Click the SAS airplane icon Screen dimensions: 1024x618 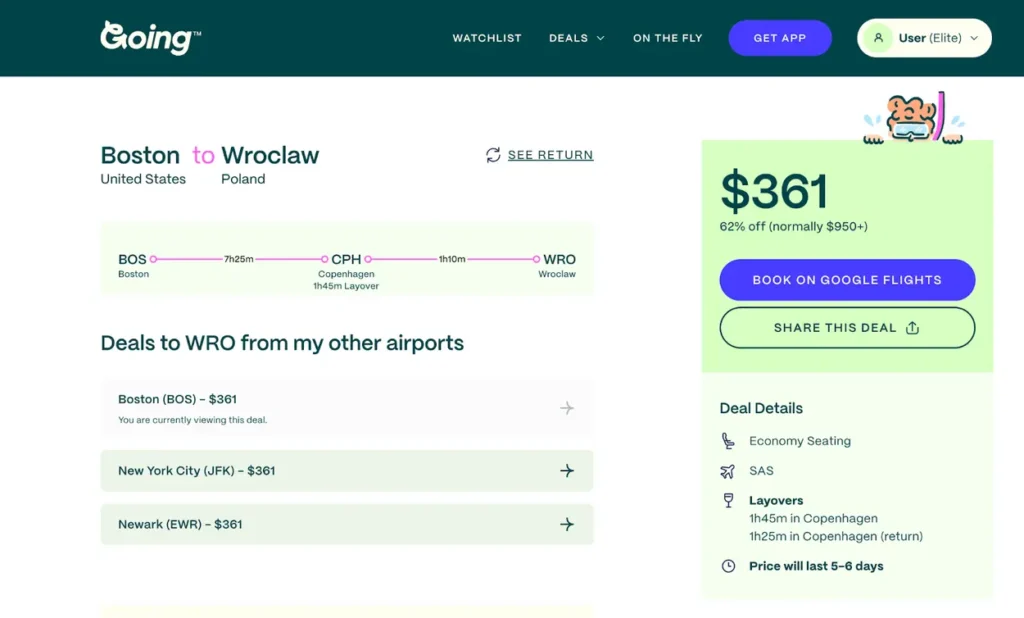(727, 471)
